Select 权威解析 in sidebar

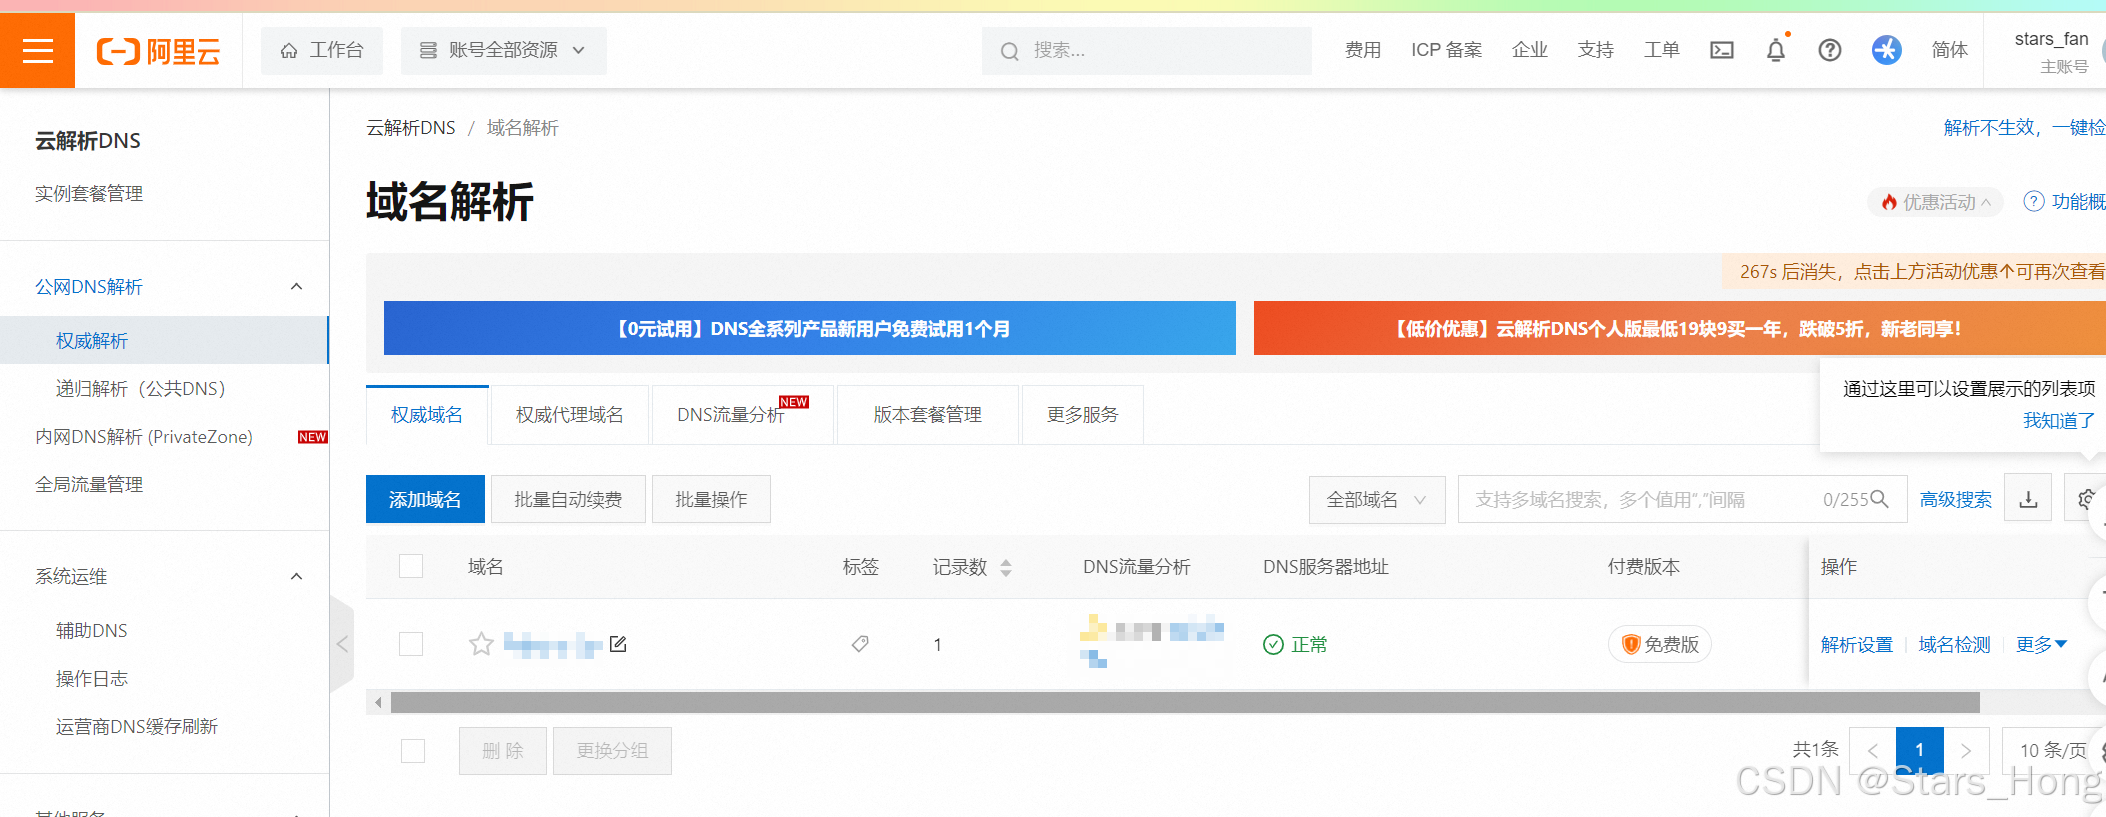[164, 341]
